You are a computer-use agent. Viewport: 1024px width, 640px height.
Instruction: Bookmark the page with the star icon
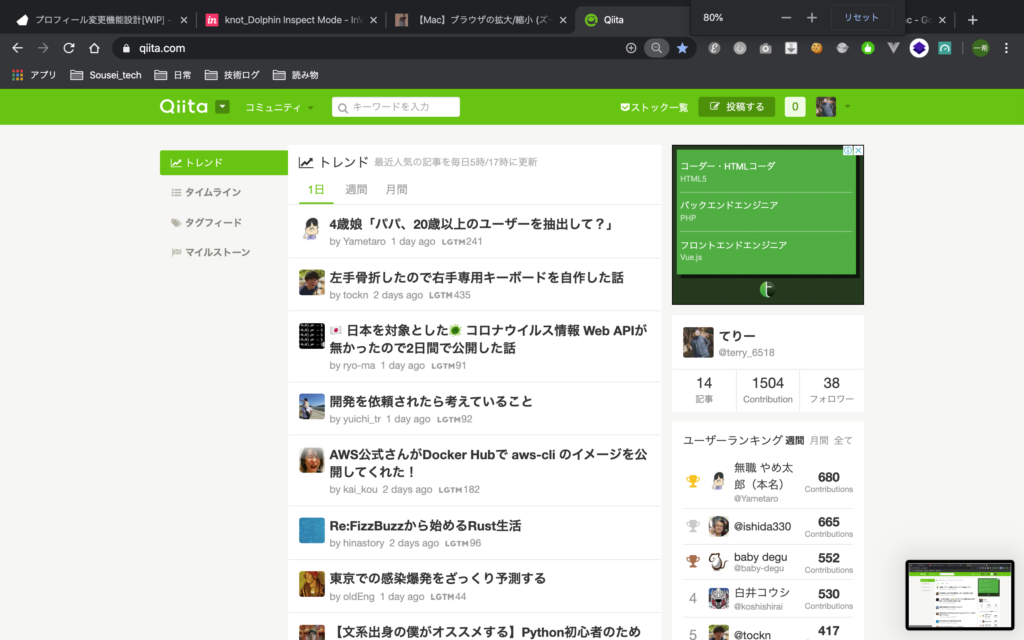click(682, 48)
